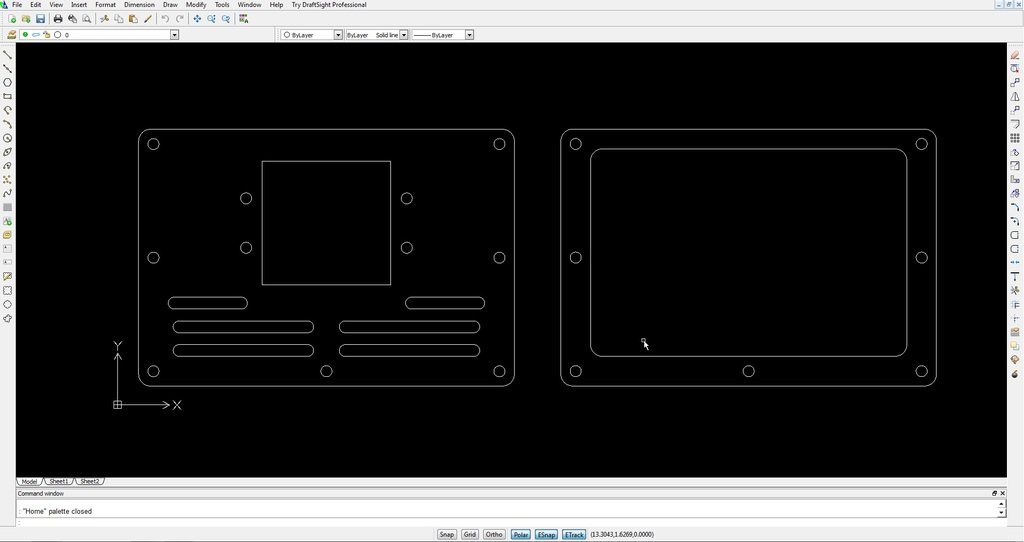Select the Delete eraser tool
Image resolution: width=1024 pixels, height=542 pixels.
1014,55
